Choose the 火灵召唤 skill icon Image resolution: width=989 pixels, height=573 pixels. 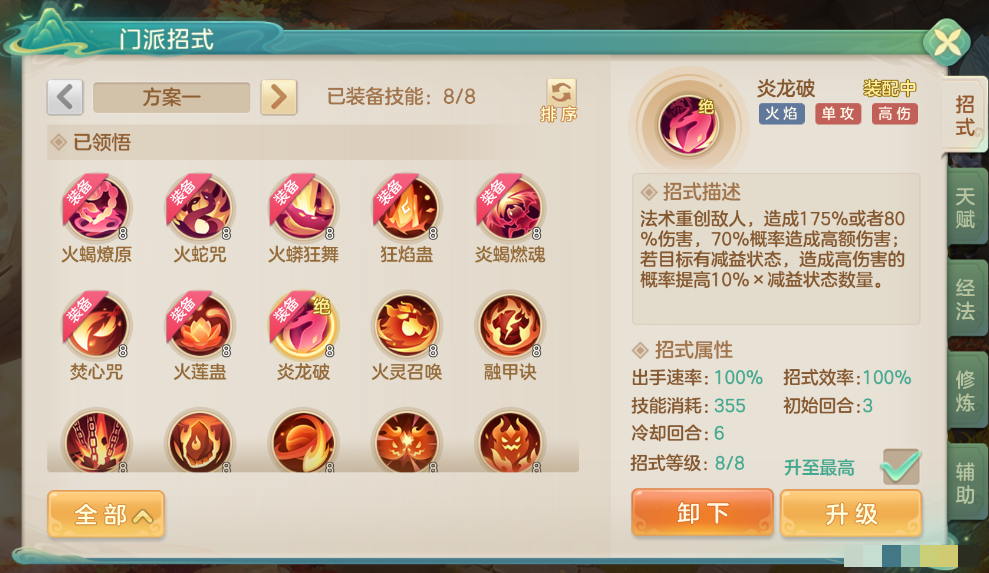point(407,326)
